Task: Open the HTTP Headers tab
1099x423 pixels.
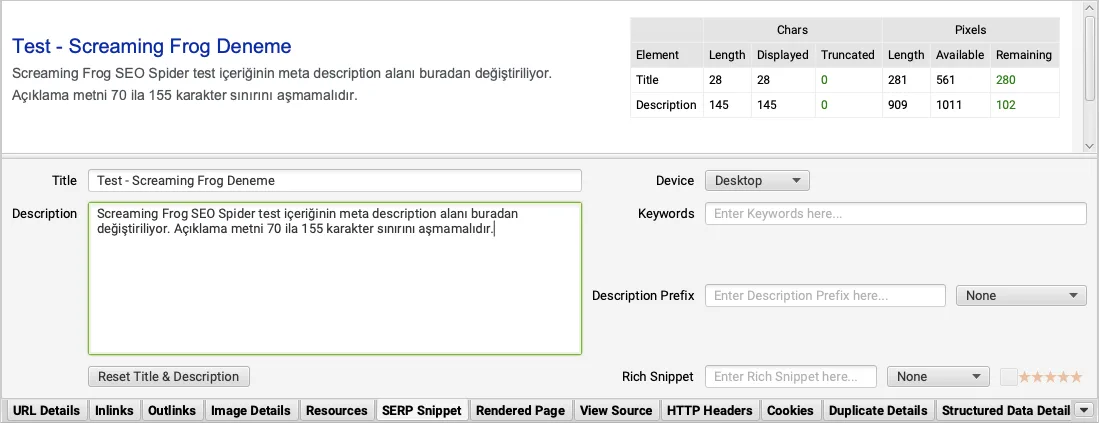Action: (x=709, y=410)
